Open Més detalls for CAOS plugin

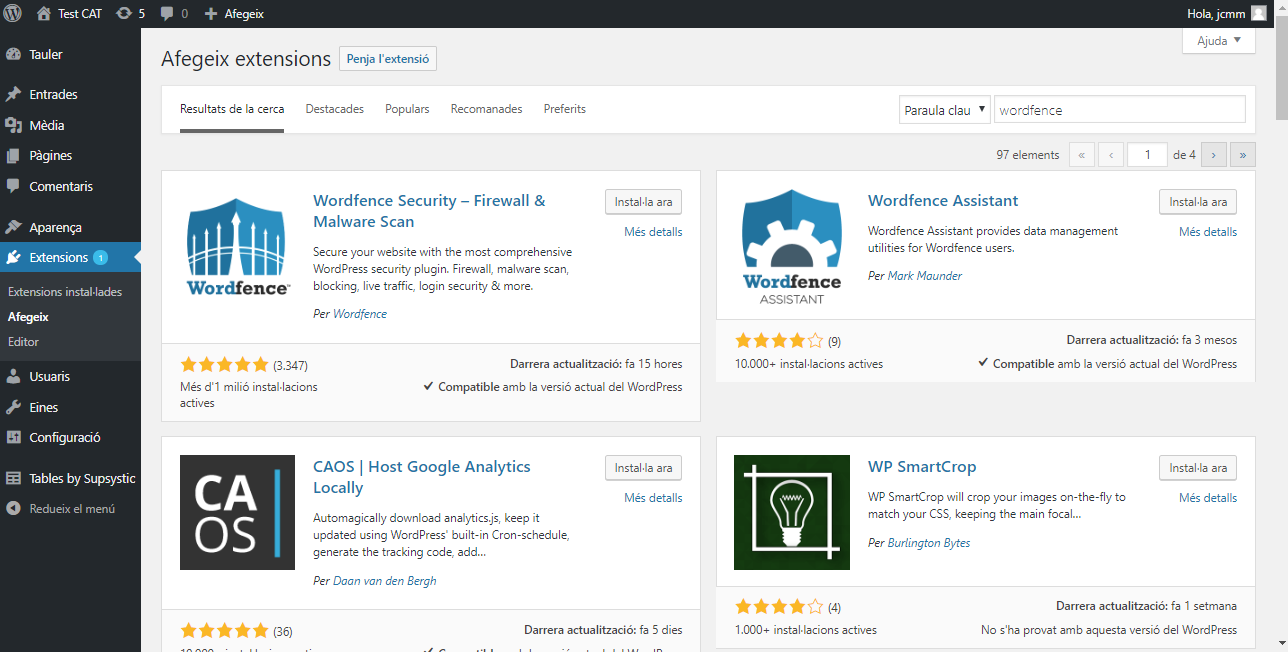point(653,498)
